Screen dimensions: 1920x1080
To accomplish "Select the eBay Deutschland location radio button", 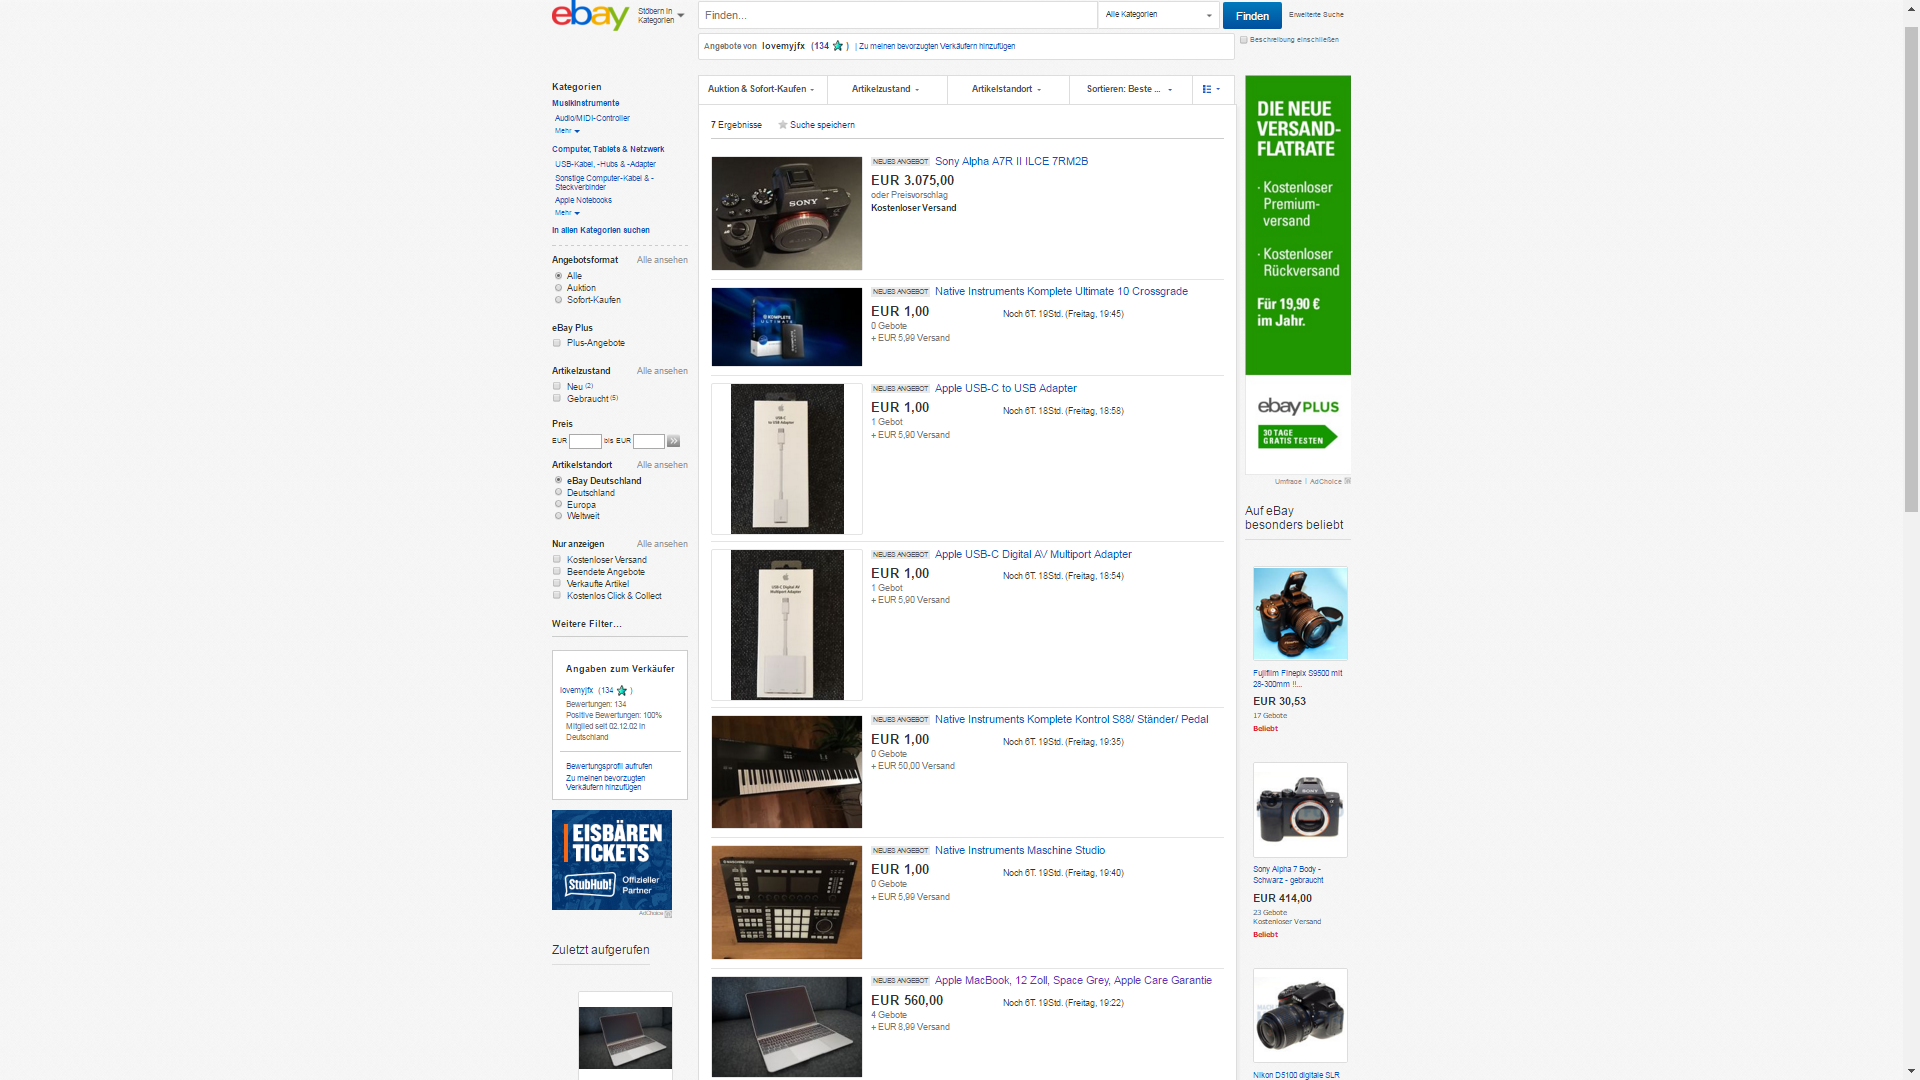I will [558, 480].
